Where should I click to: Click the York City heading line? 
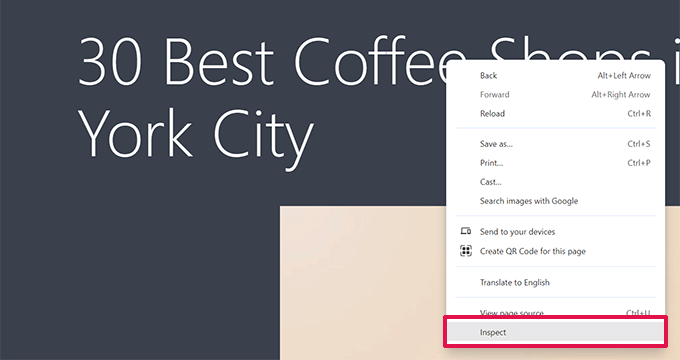pos(195,134)
